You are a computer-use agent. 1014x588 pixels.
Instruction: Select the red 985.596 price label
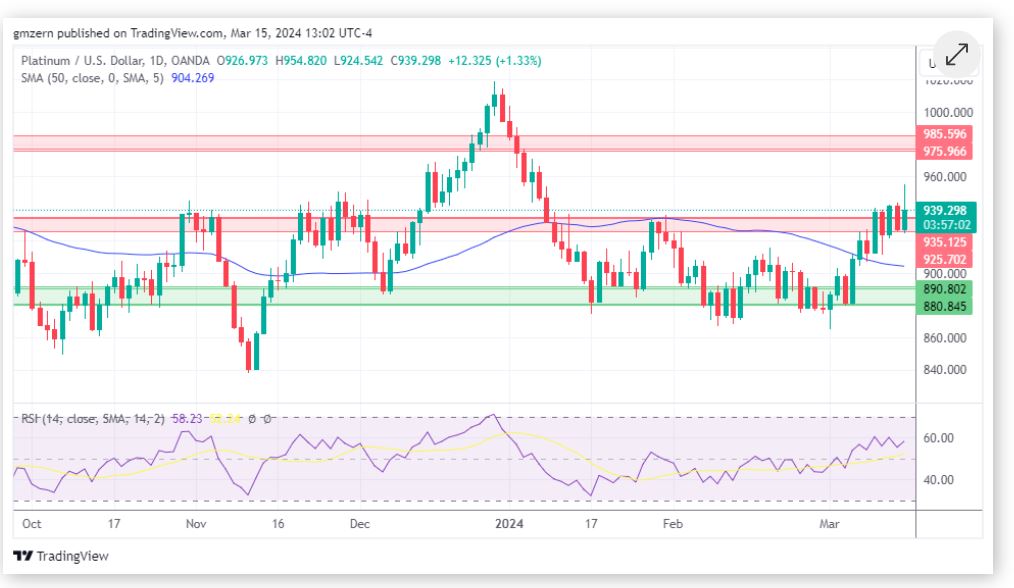(x=945, y=134)
